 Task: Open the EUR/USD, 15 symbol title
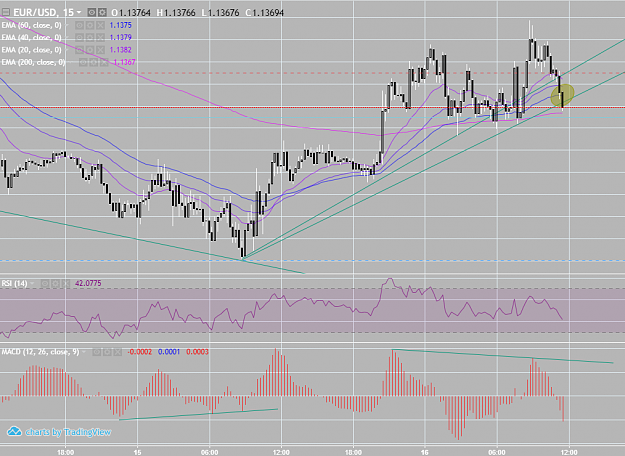pyautogui.click(x=43, y=12)
